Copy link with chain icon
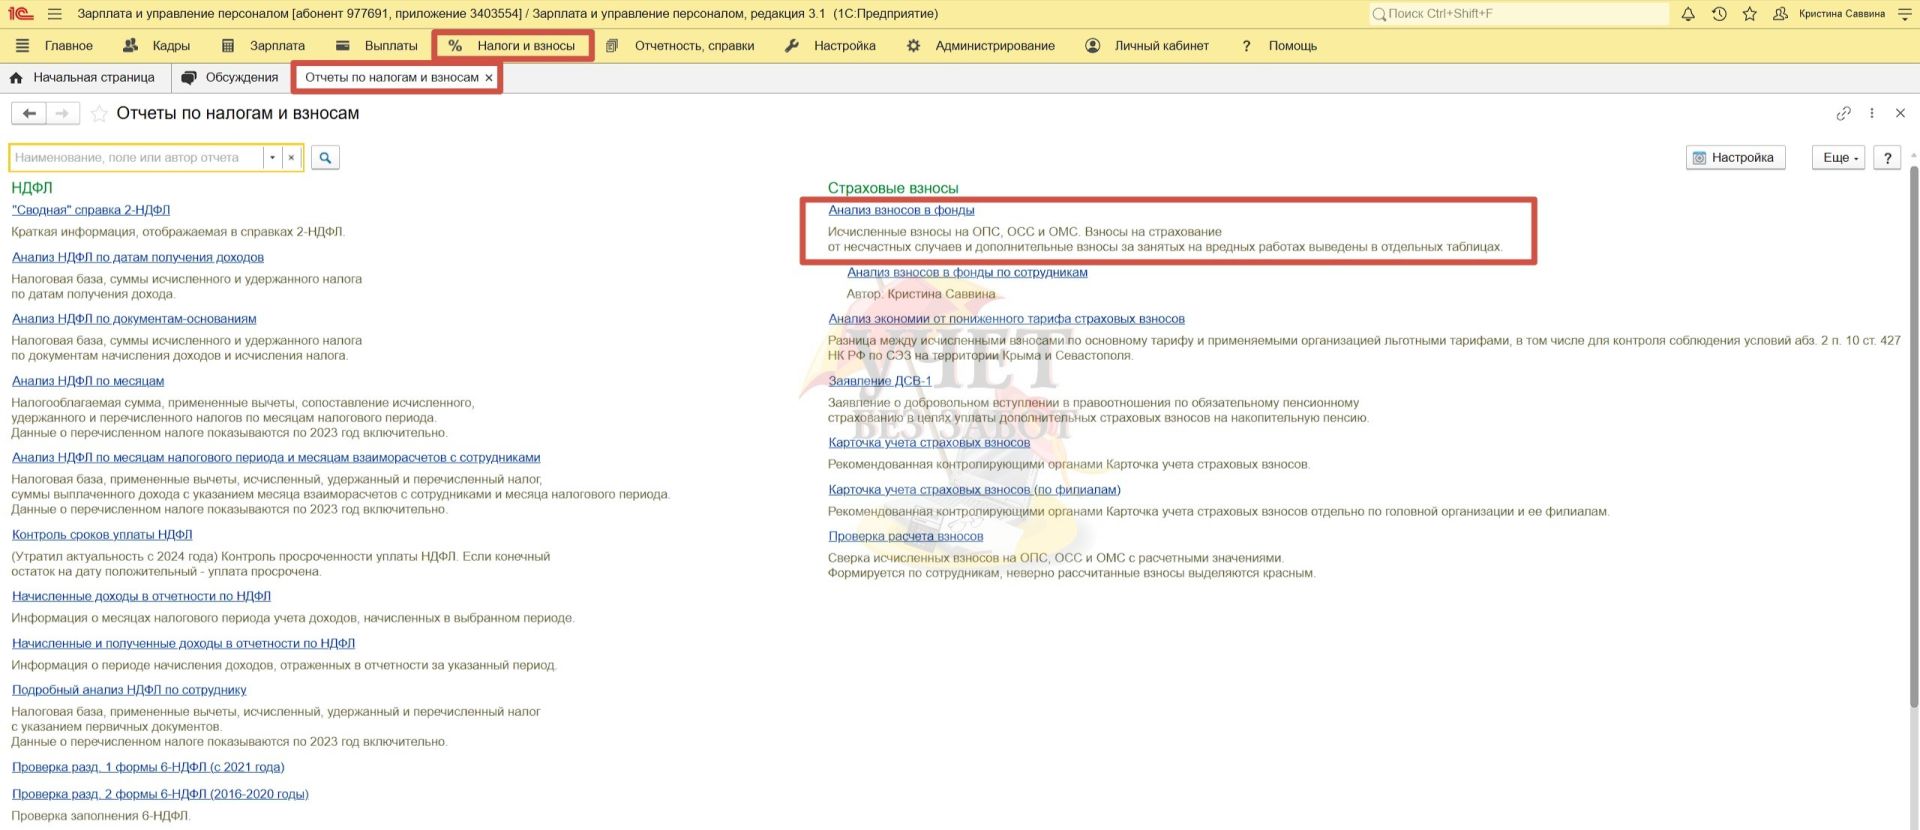Screen dimensions: 1920x830 pyautogui.click(x=1843, y=114)
